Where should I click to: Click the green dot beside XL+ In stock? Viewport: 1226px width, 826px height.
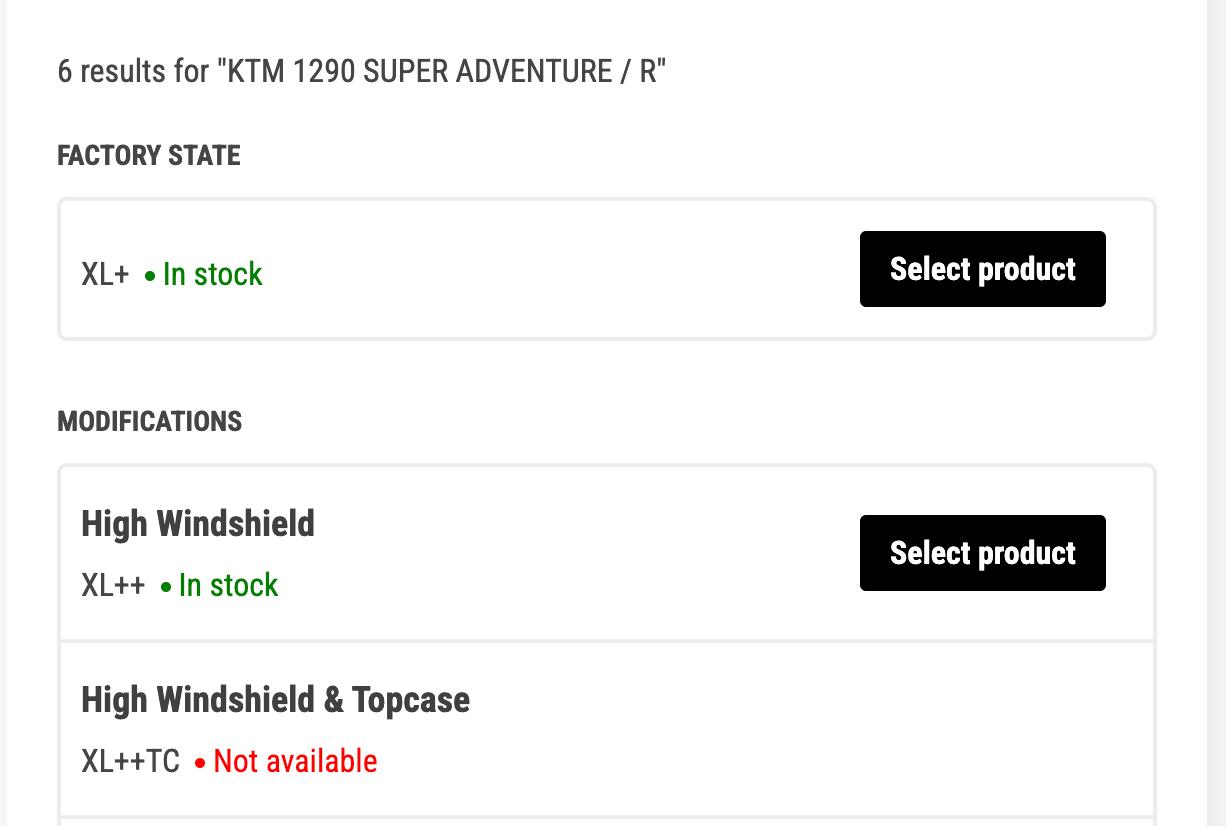pos(150,276)
